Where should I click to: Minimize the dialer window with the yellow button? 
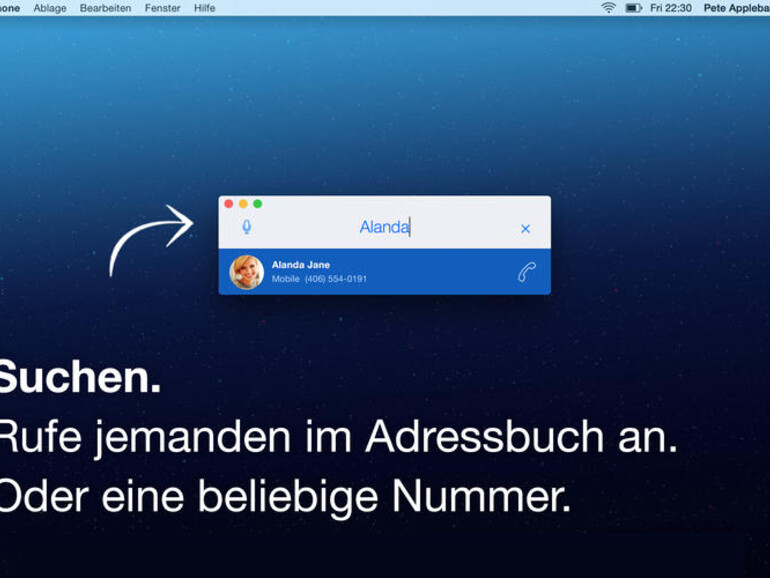click(x=243, y=204)
